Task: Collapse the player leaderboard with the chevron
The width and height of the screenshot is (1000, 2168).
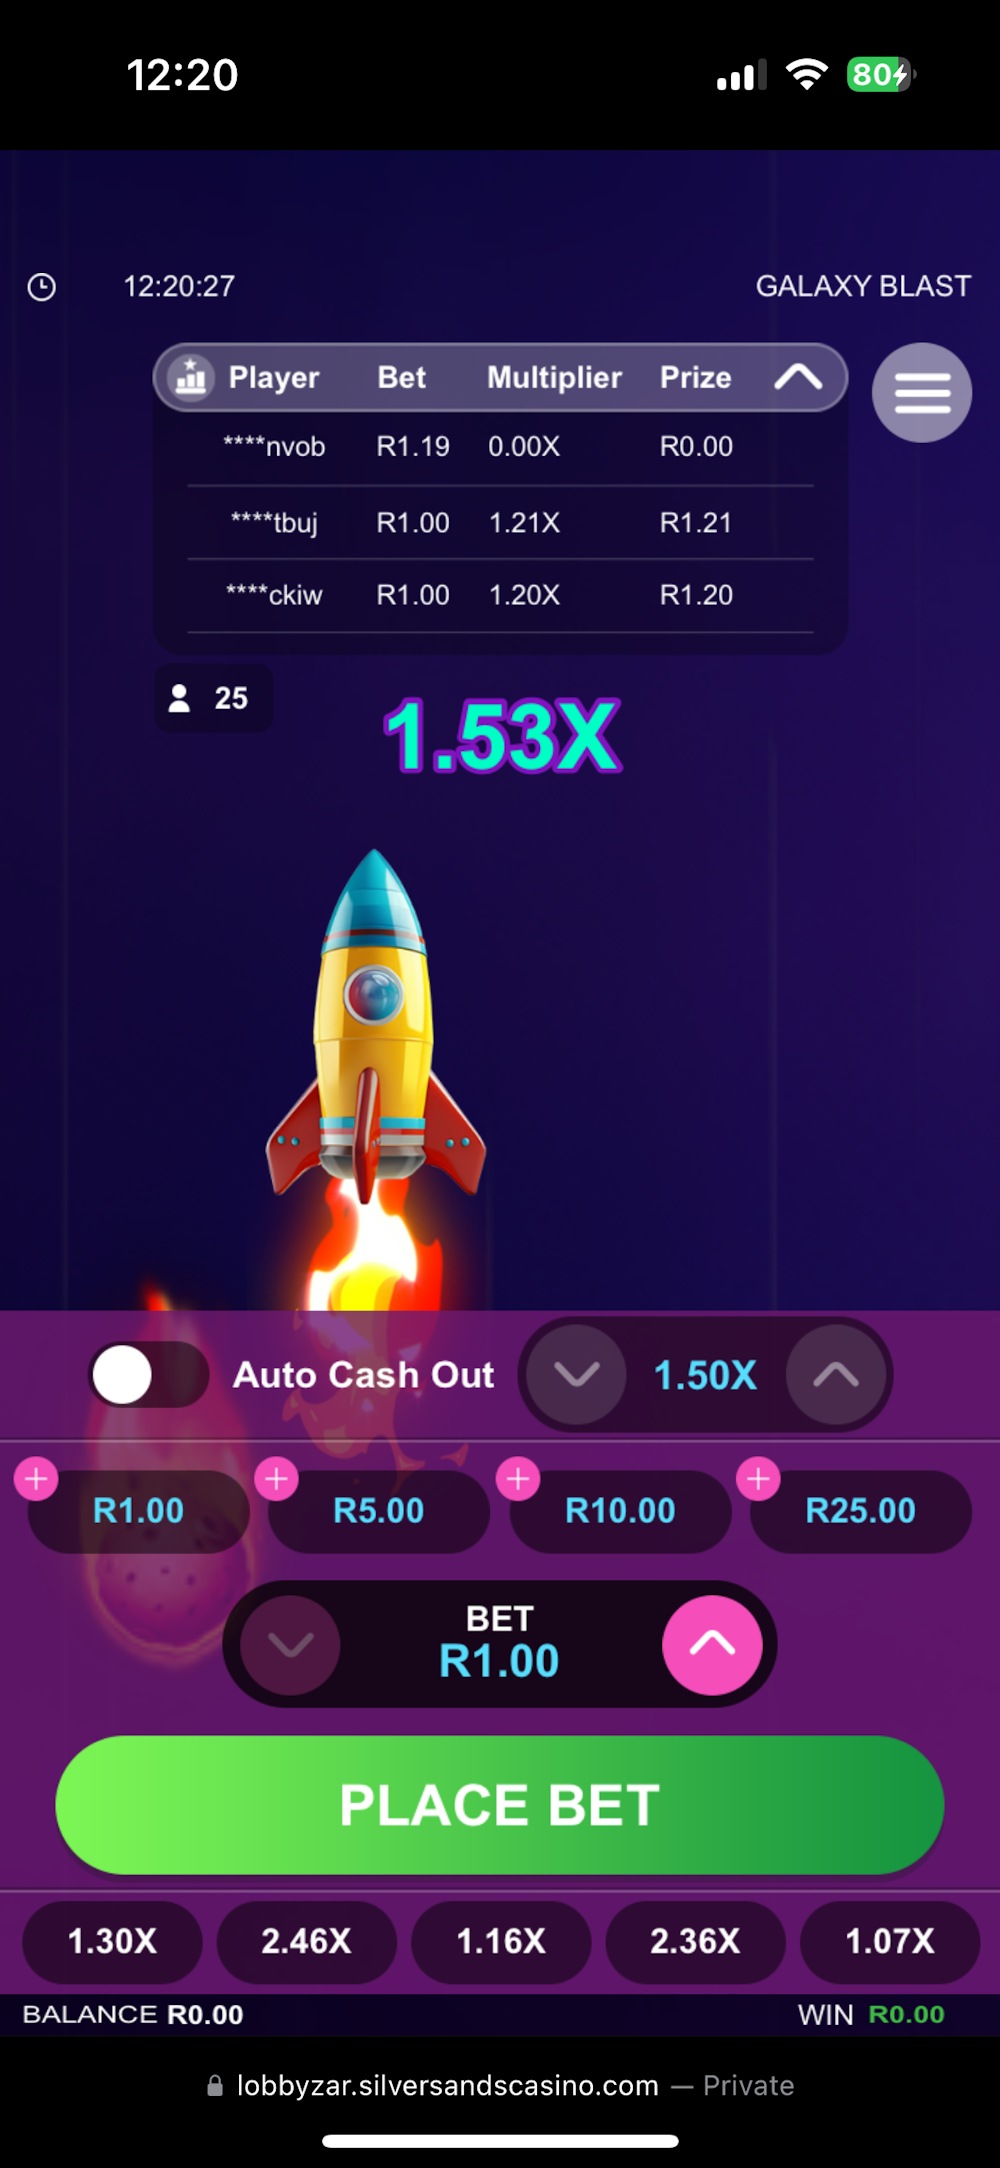Action: 798,377
